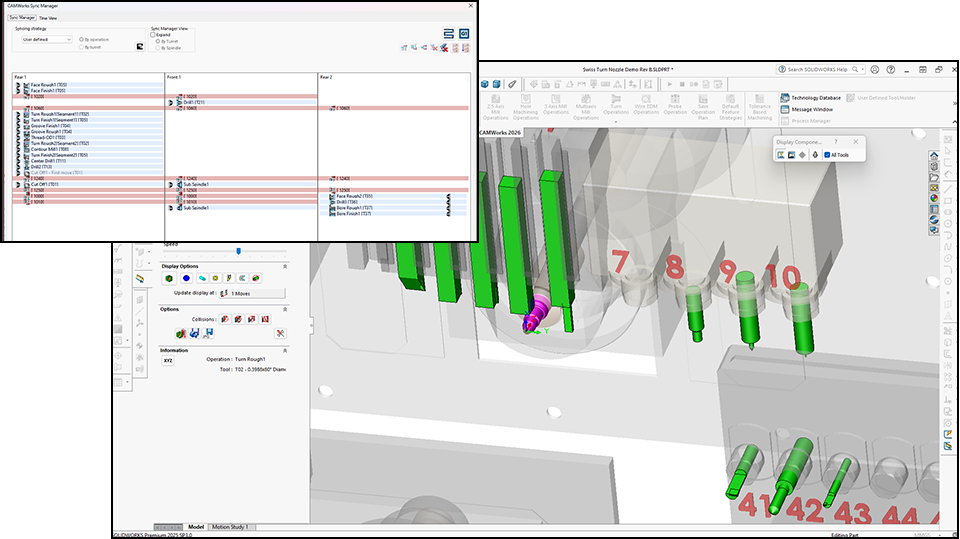
Task: Enable the Expand checkbox in Sync Manager View
Action: coord(153,34)
